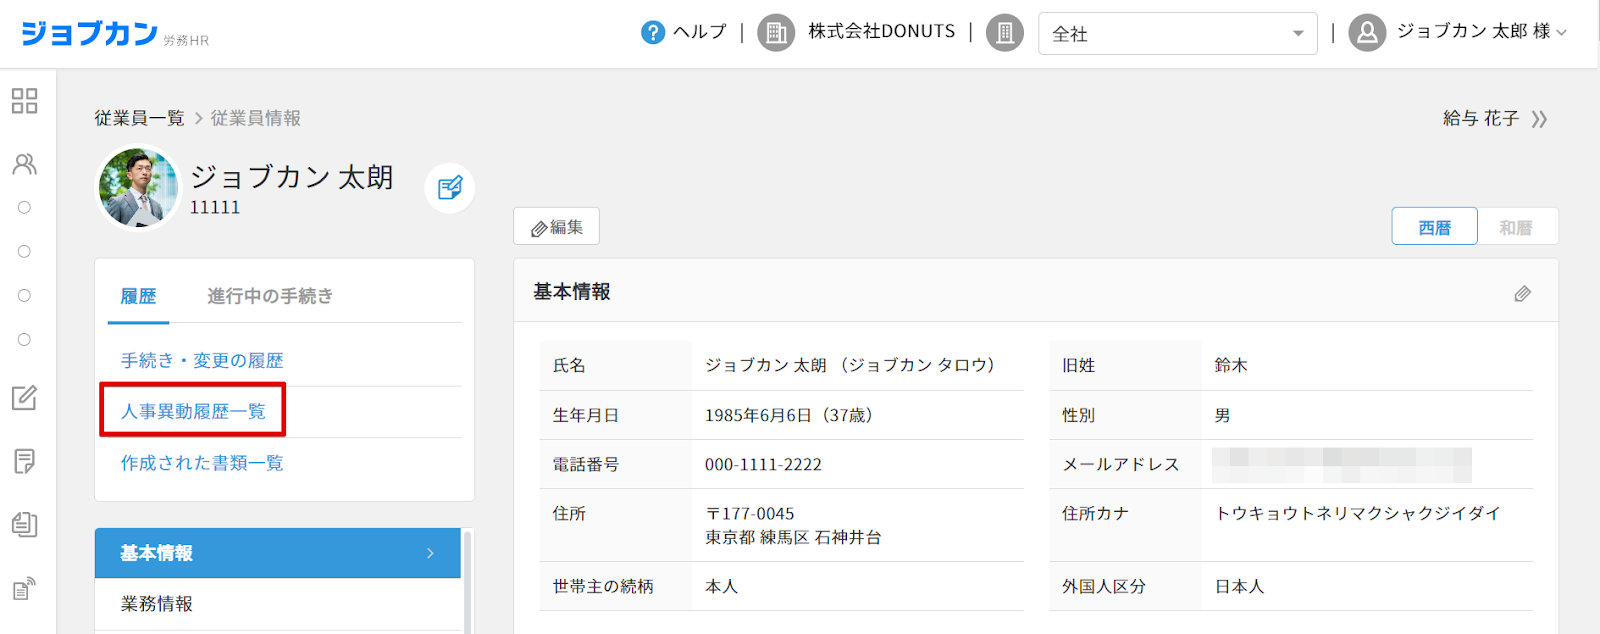Select 業務情報 in the section list
The image size is (1600, 634).
157,604
